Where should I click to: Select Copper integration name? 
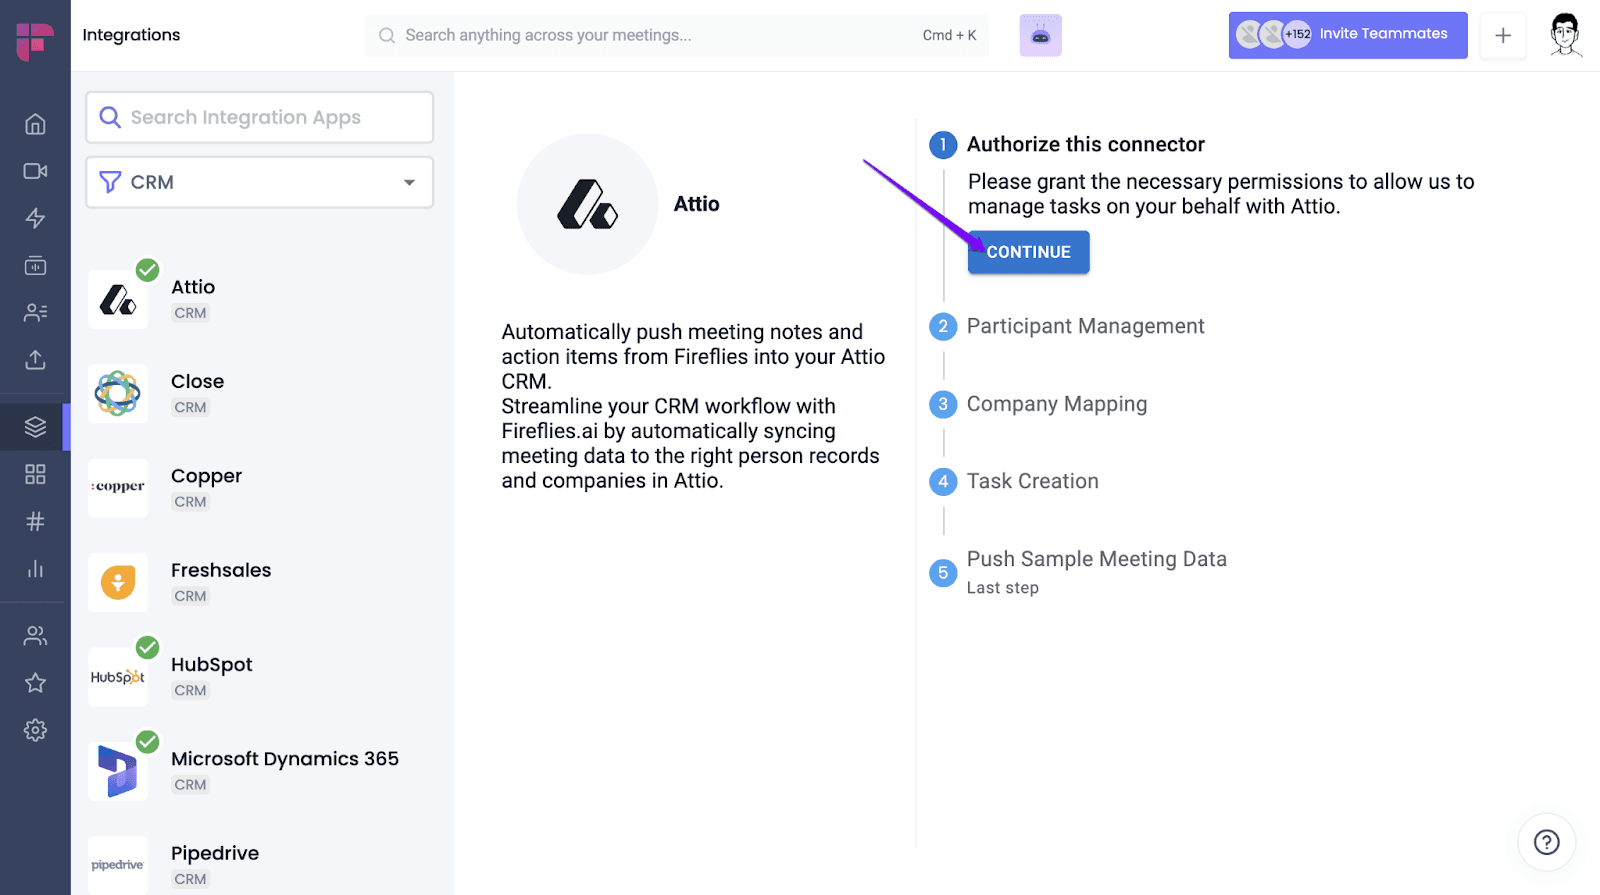coord(206,476)
